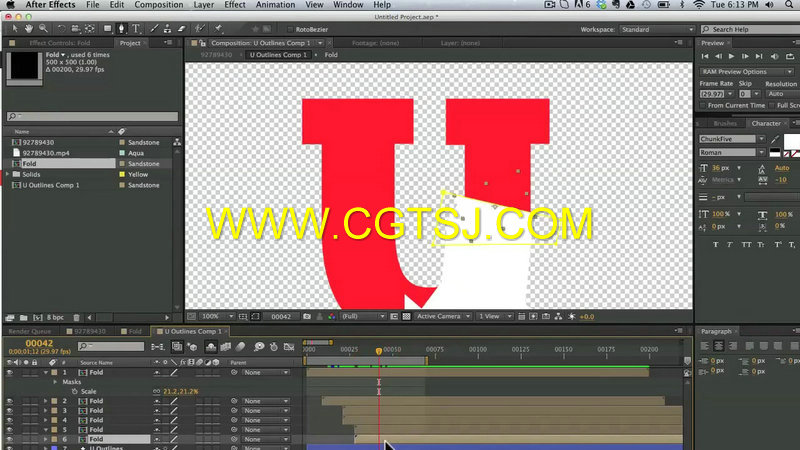The height and width of the screenshot is (450, 800).
Task: Select the Hand tool
Action: click(x=29, y=29)
